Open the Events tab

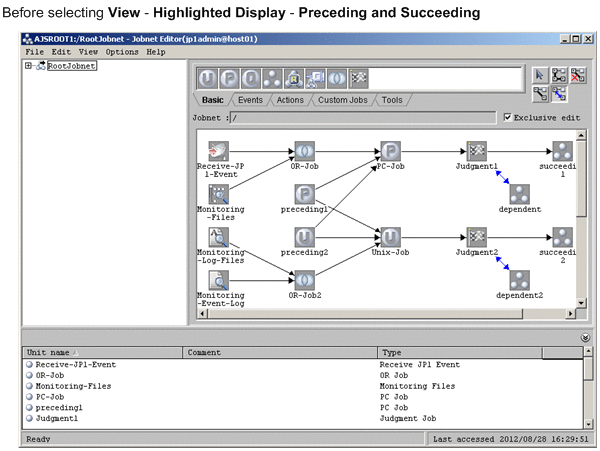[252, 100]
